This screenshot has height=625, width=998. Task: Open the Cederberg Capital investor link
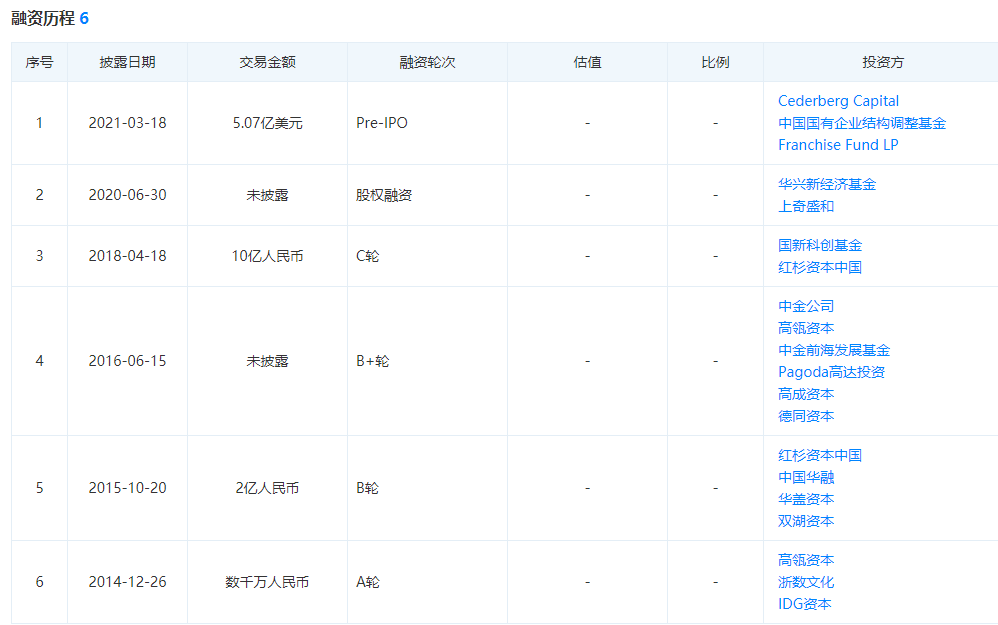click(x=838, y=101)
